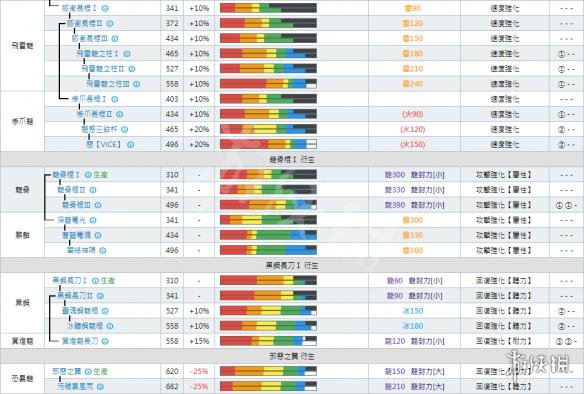Open info icon beside 邪惡之翼
The width and height of the screenshot is (584, 394).
click(x=88, y=371)
